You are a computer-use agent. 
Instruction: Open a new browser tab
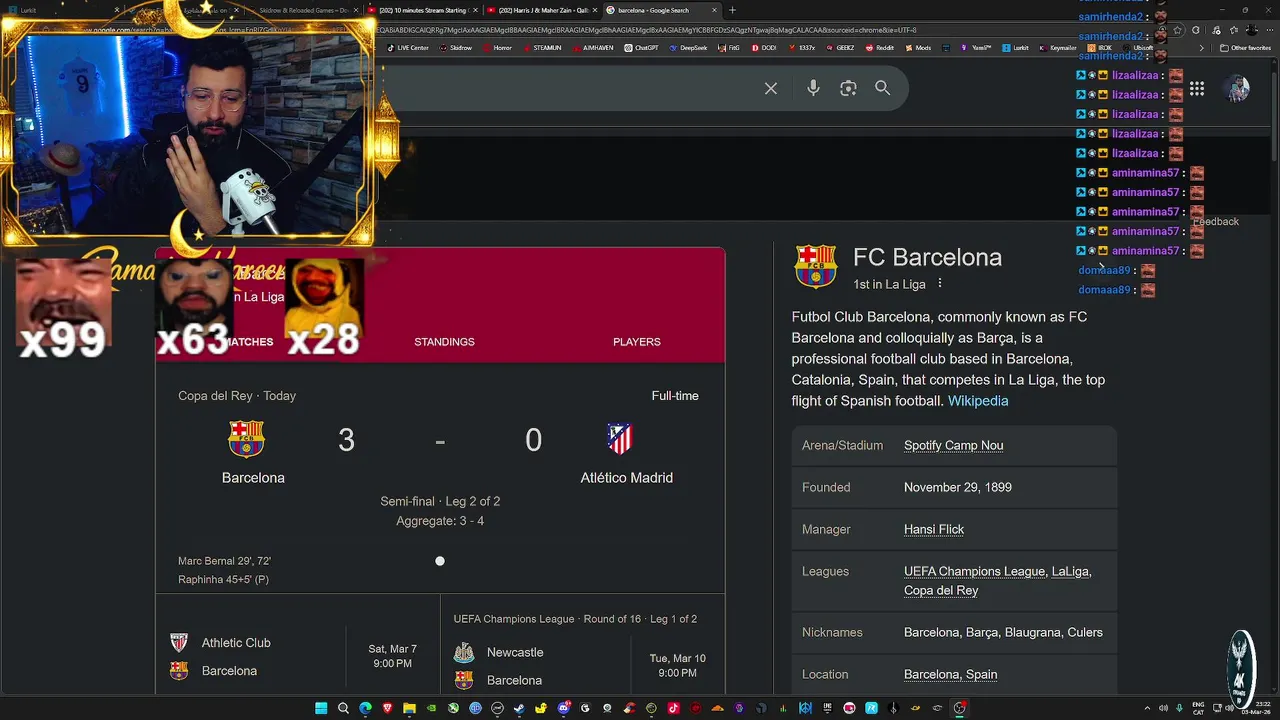coord(732,10)
